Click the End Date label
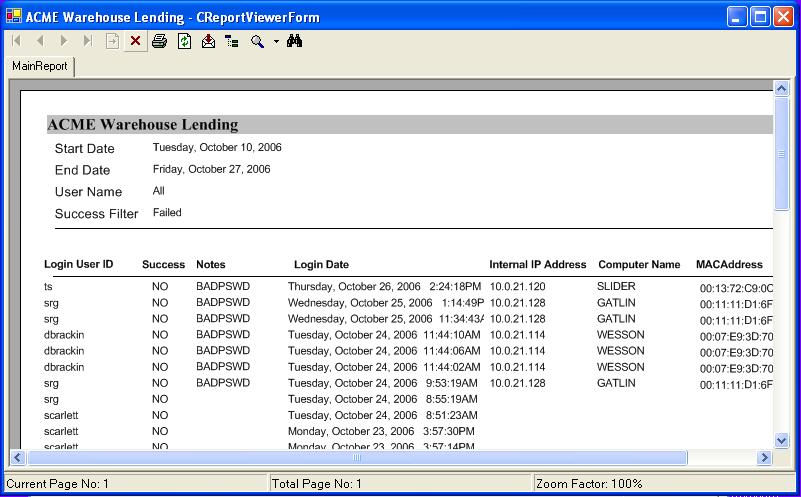801x497 pixels. click(x=82, y=170)
